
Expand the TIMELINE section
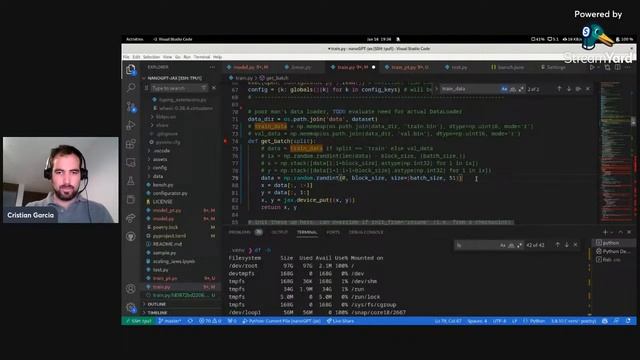(x=182, y=313)
